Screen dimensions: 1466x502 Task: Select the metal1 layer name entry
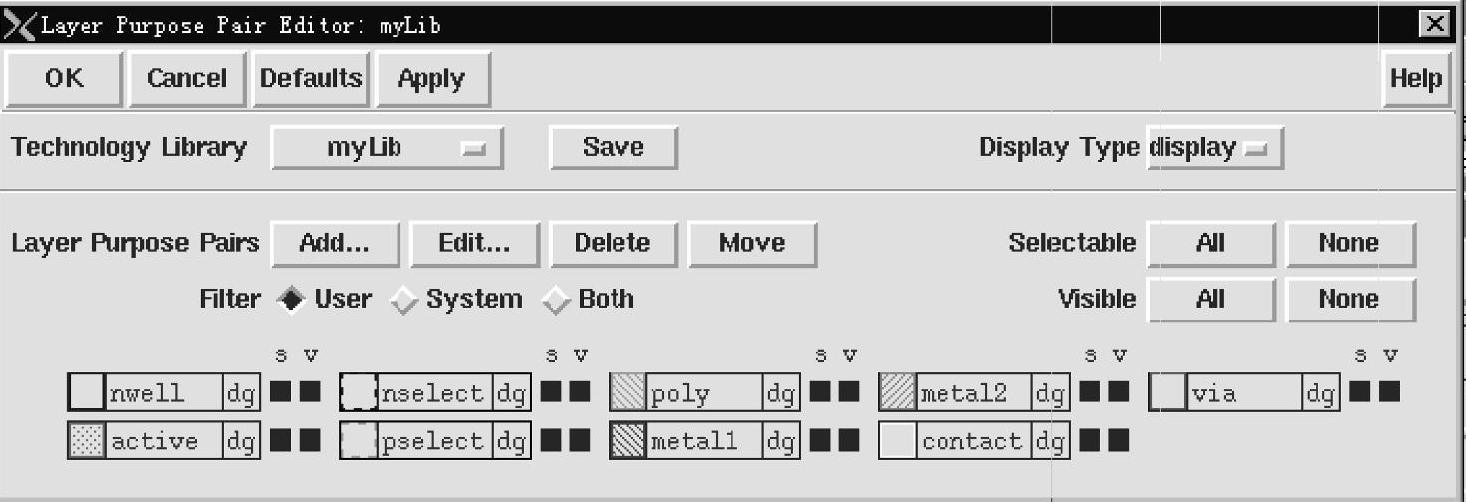point(704,441)
